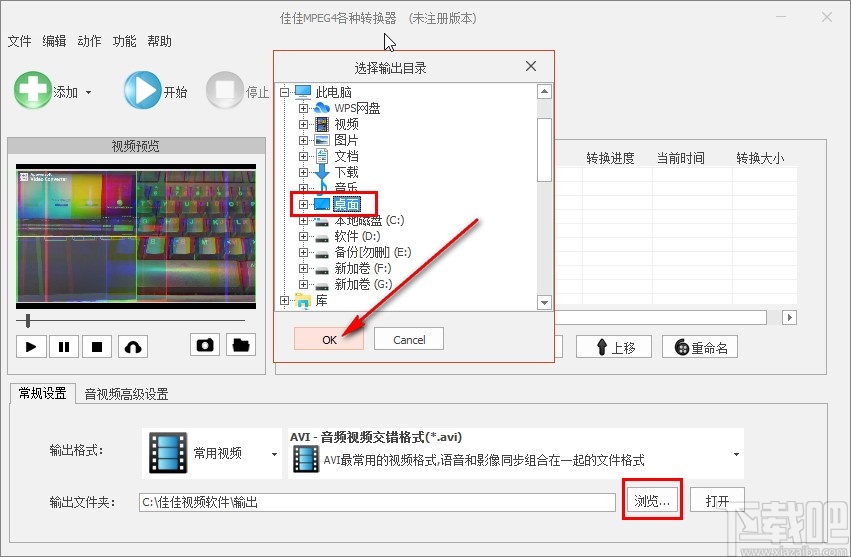Expand the 新加卷 (G:) drive node
This screenshot has height=557, width=851.
(303, 284)
